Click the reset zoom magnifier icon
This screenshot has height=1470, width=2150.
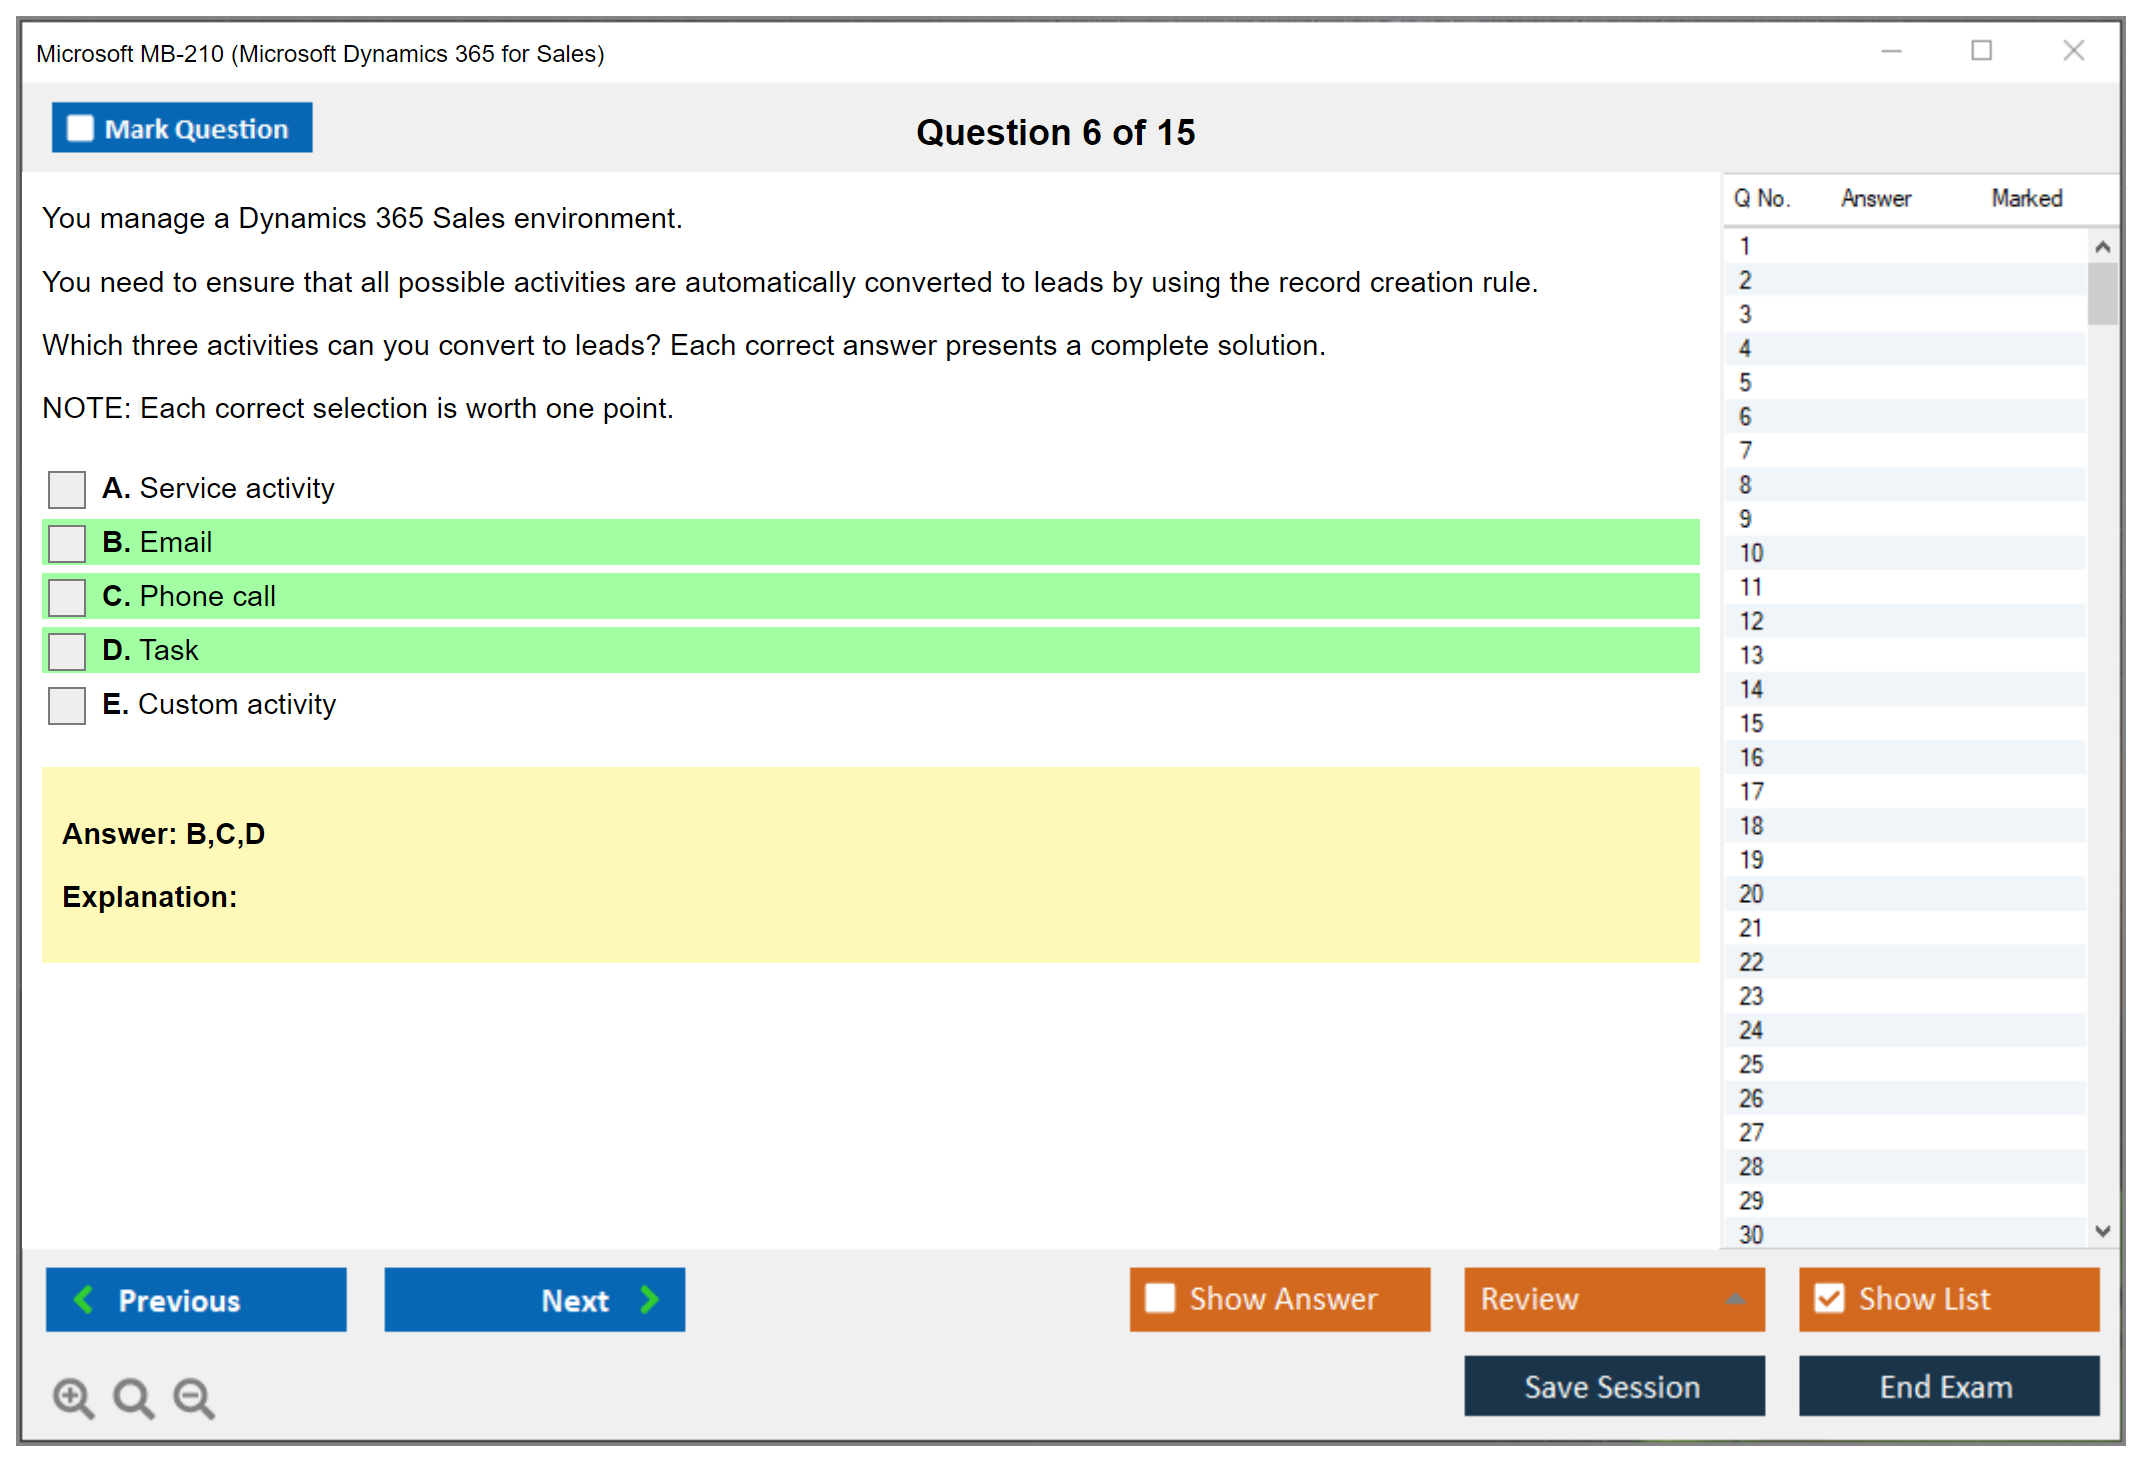click(133, 1397)
